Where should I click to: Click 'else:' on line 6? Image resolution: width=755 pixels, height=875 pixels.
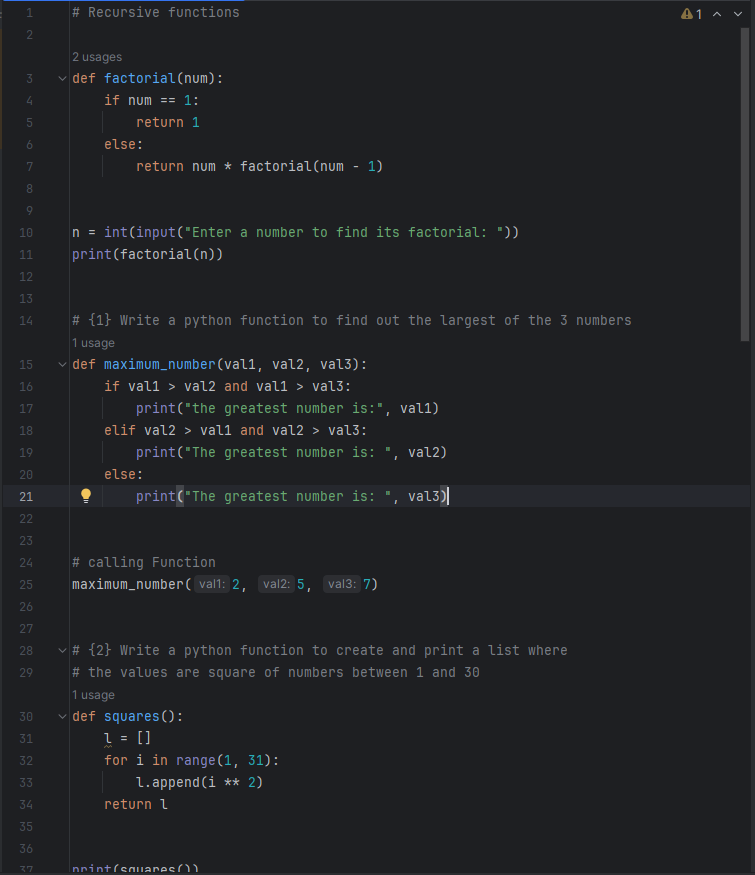pos(123,145)
